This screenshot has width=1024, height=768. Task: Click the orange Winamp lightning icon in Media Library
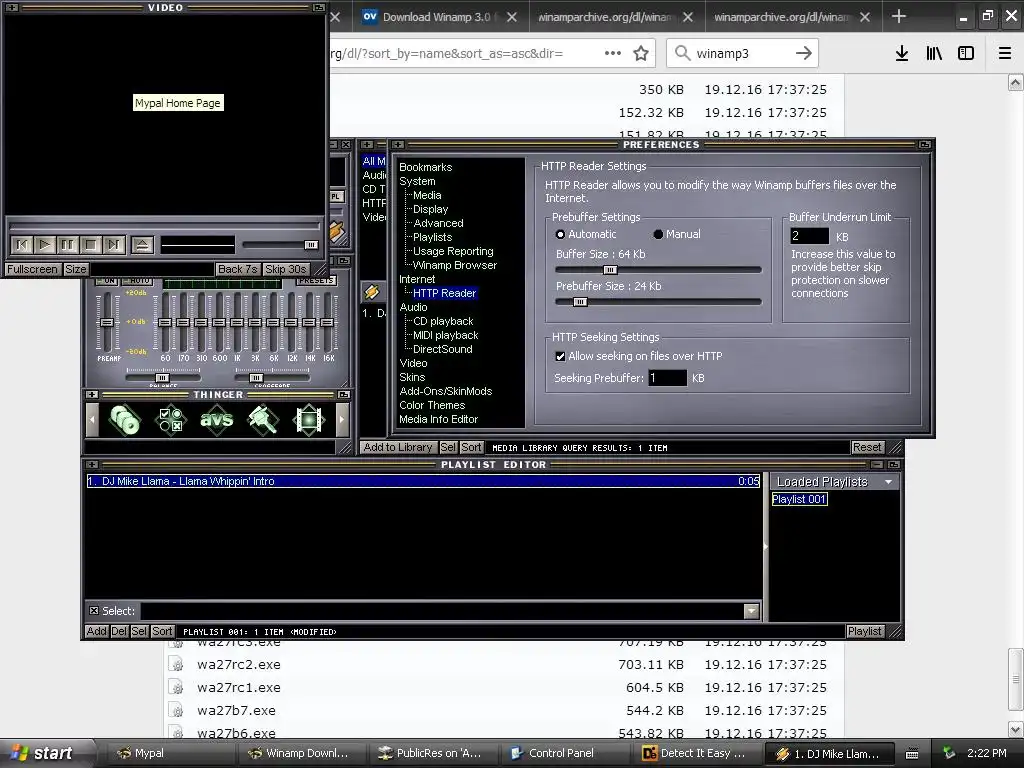click(x=372, y=292)
